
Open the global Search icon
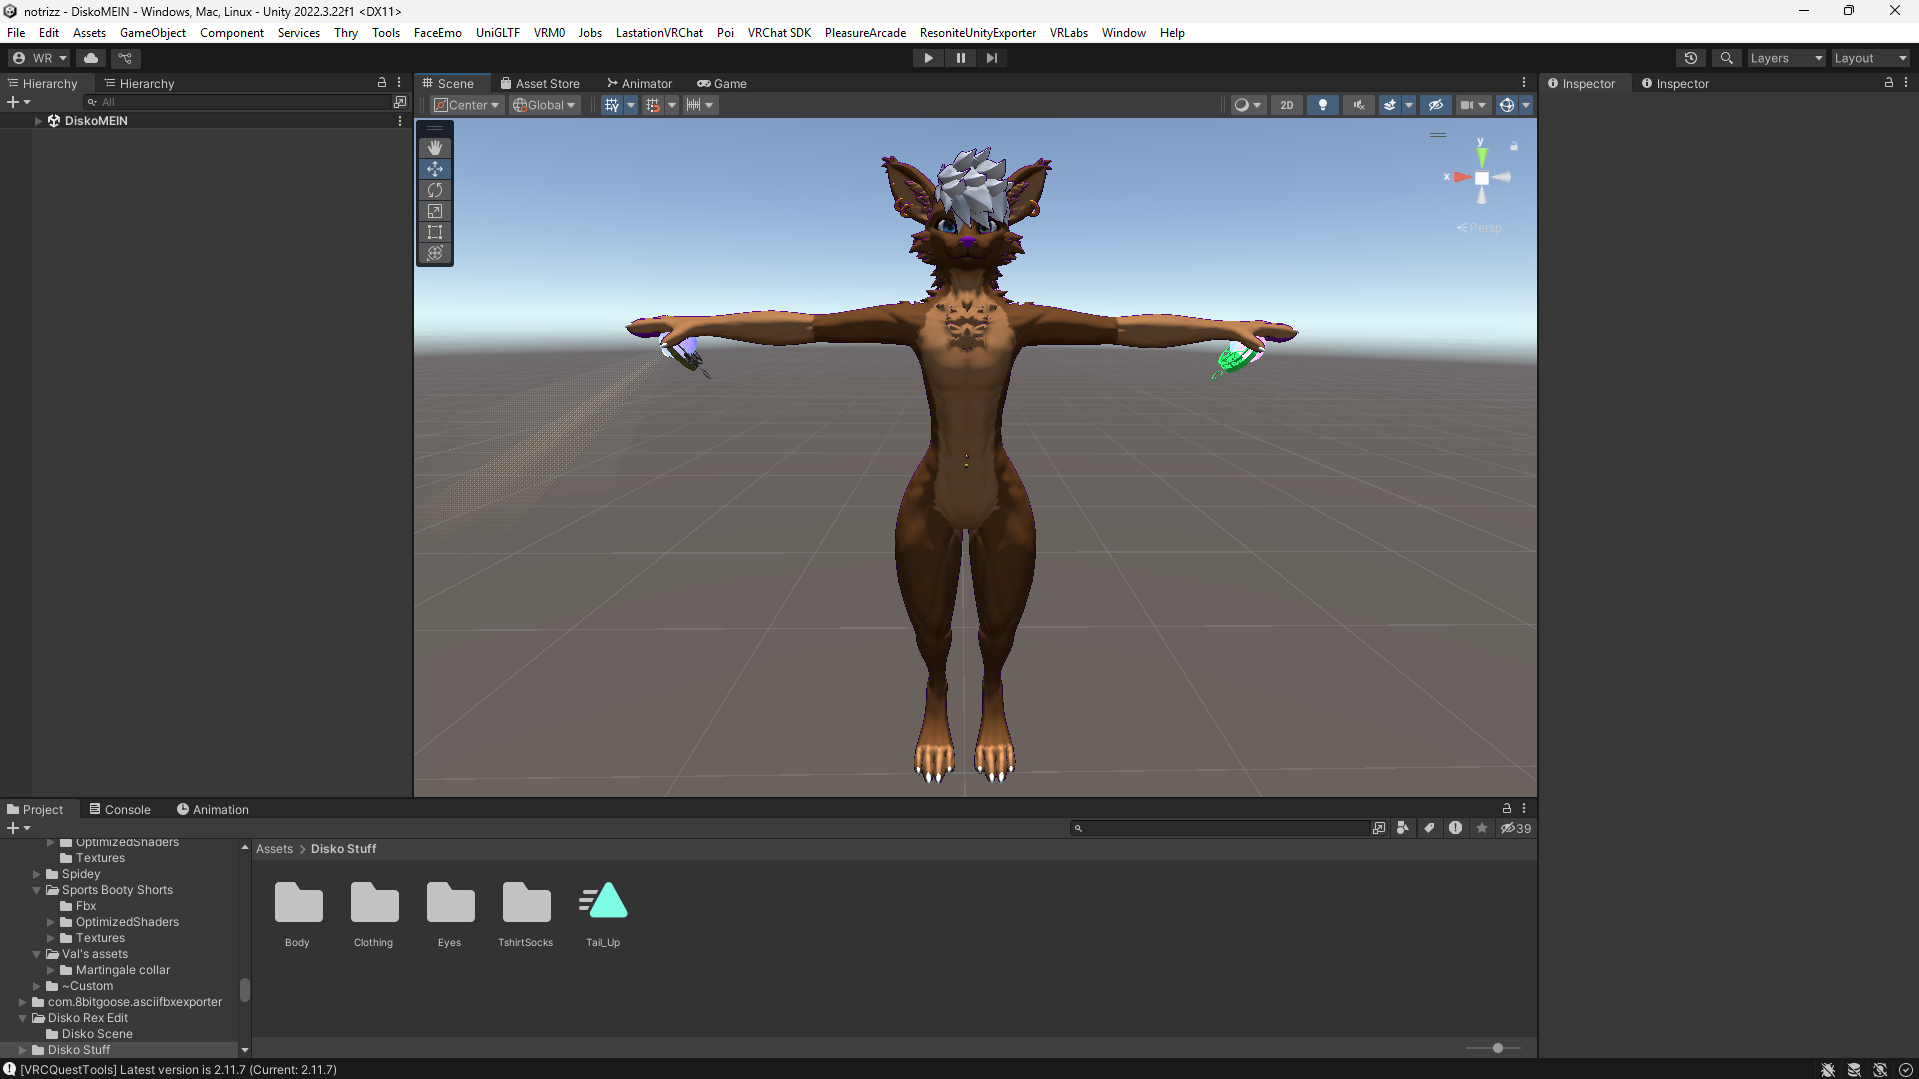pos(1726,58)
